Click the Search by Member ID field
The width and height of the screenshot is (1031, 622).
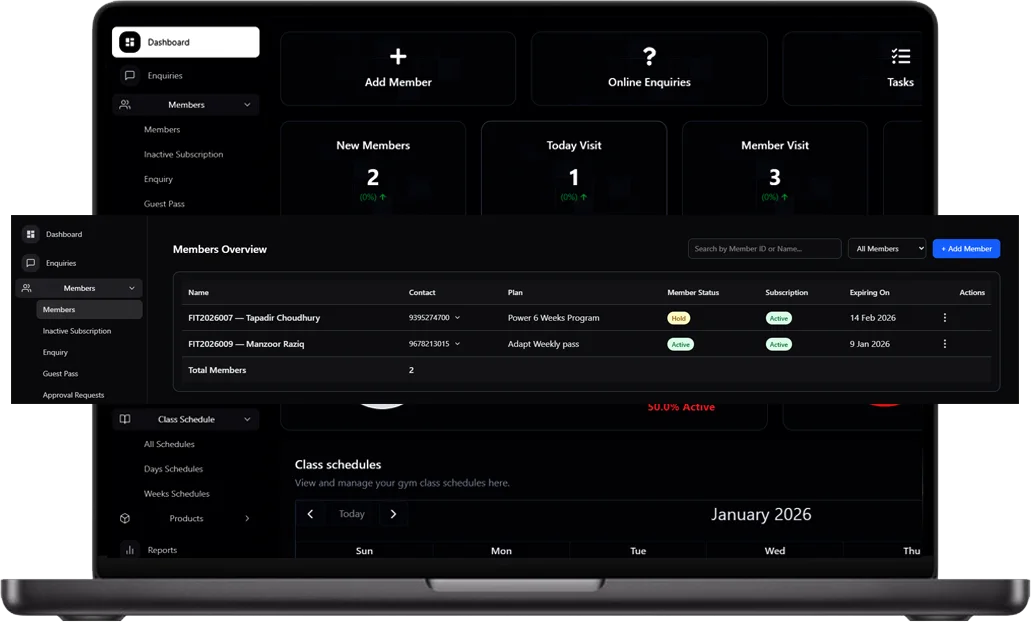click(x=764, y=249)
